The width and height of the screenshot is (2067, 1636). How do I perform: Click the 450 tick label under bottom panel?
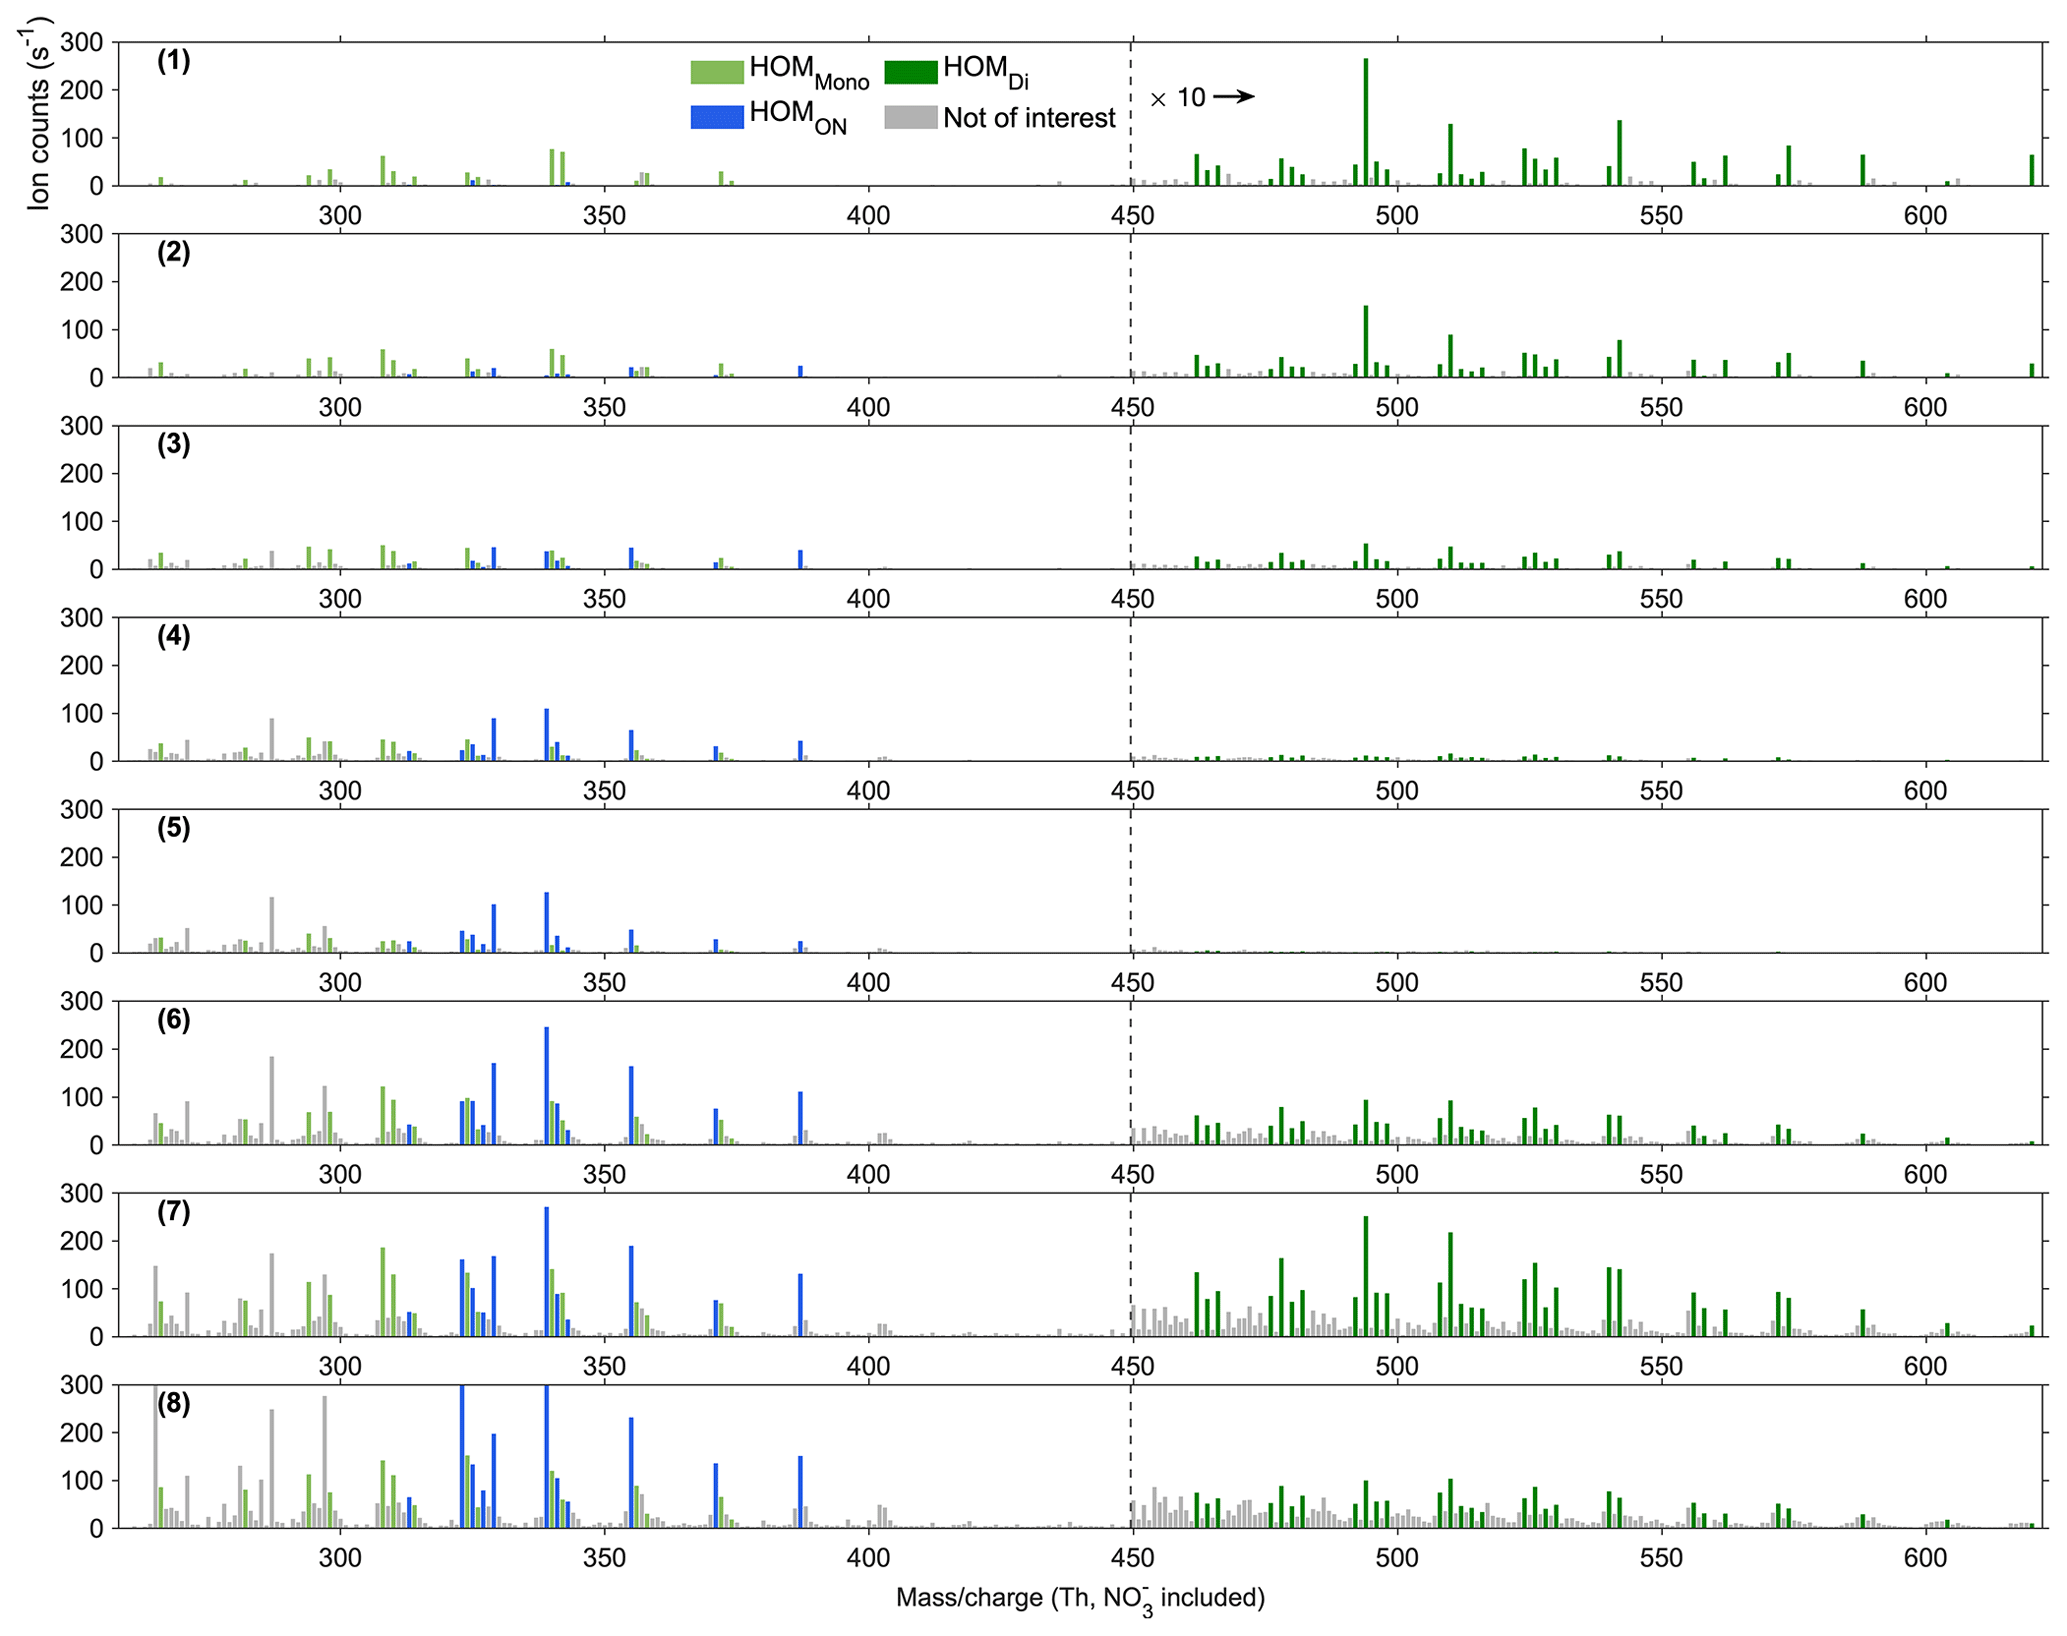click(1131, 1558)
